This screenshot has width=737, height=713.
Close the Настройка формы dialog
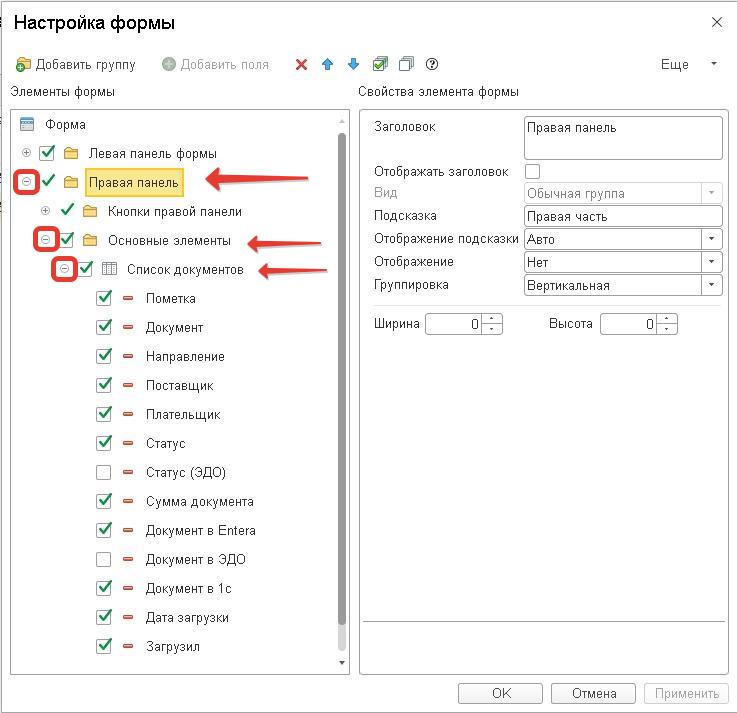click(x=716, y=22)
